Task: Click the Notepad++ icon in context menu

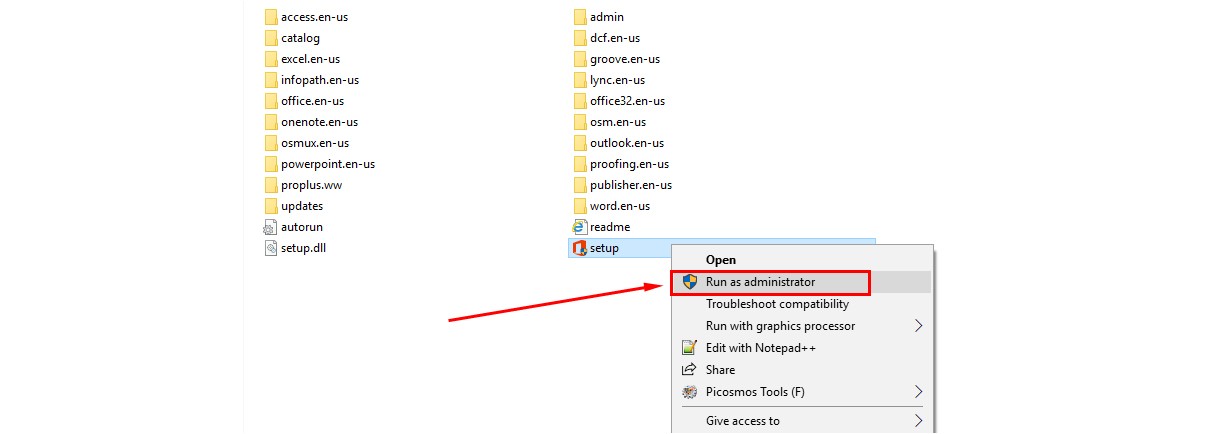Action: pyautogui.click(x=689, y=348)
